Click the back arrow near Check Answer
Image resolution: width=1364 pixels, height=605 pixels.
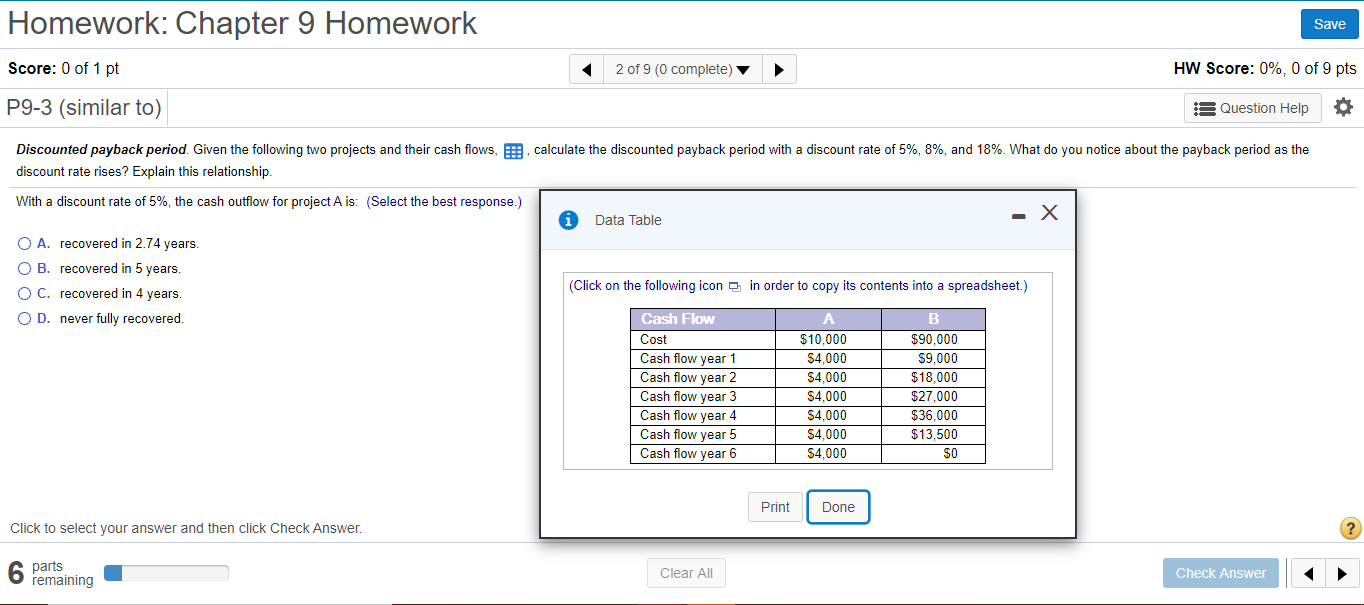[x=1308, y=573]
